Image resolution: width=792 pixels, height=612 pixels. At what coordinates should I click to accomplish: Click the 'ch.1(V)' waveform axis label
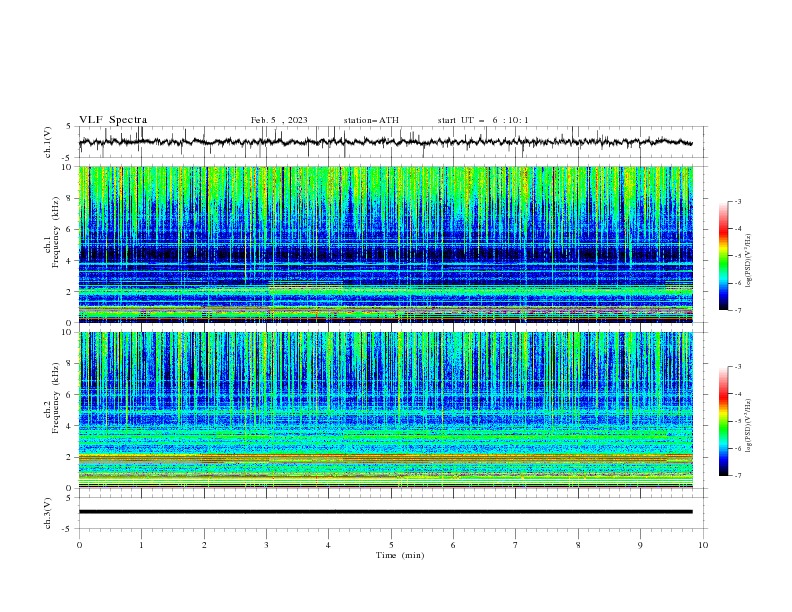tap(48, 142)
